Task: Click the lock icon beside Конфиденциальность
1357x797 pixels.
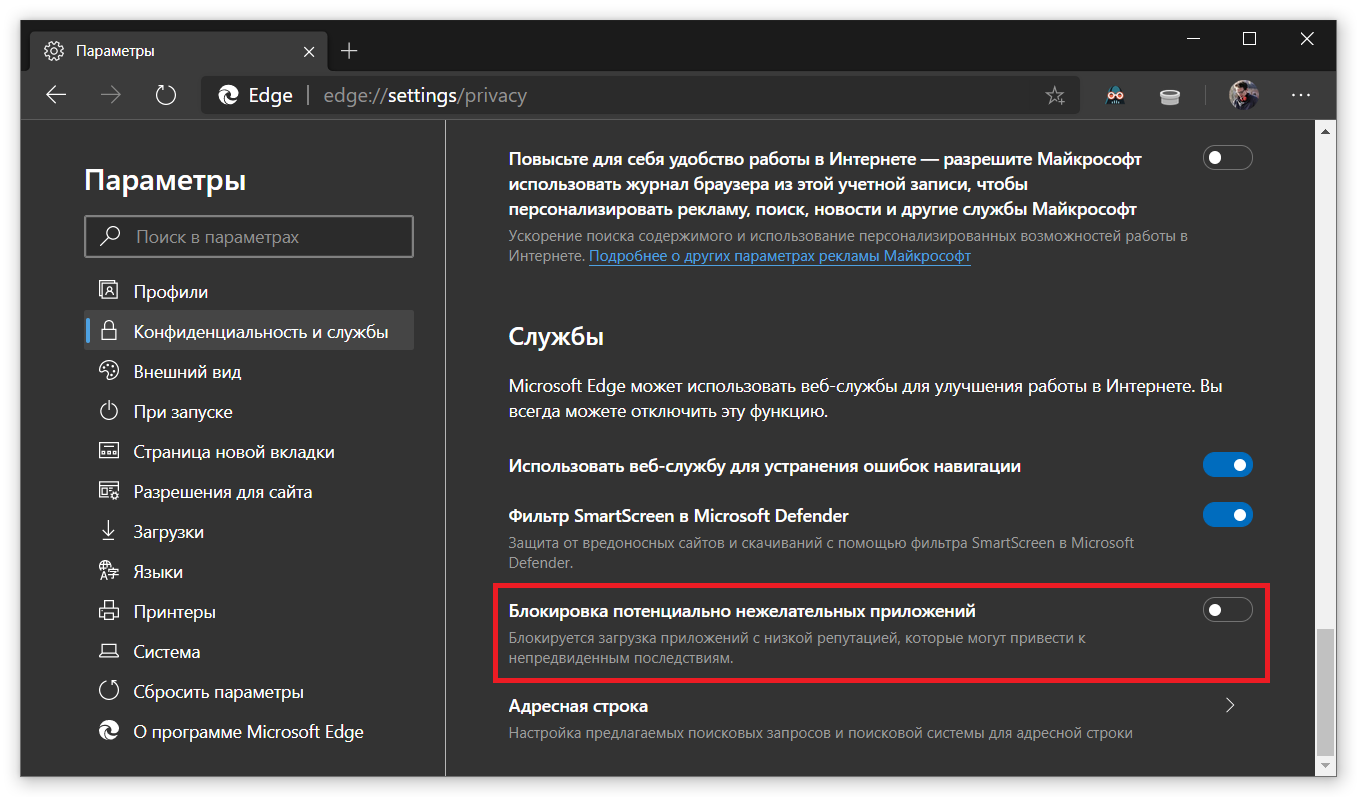Action: tap(109, 331)
